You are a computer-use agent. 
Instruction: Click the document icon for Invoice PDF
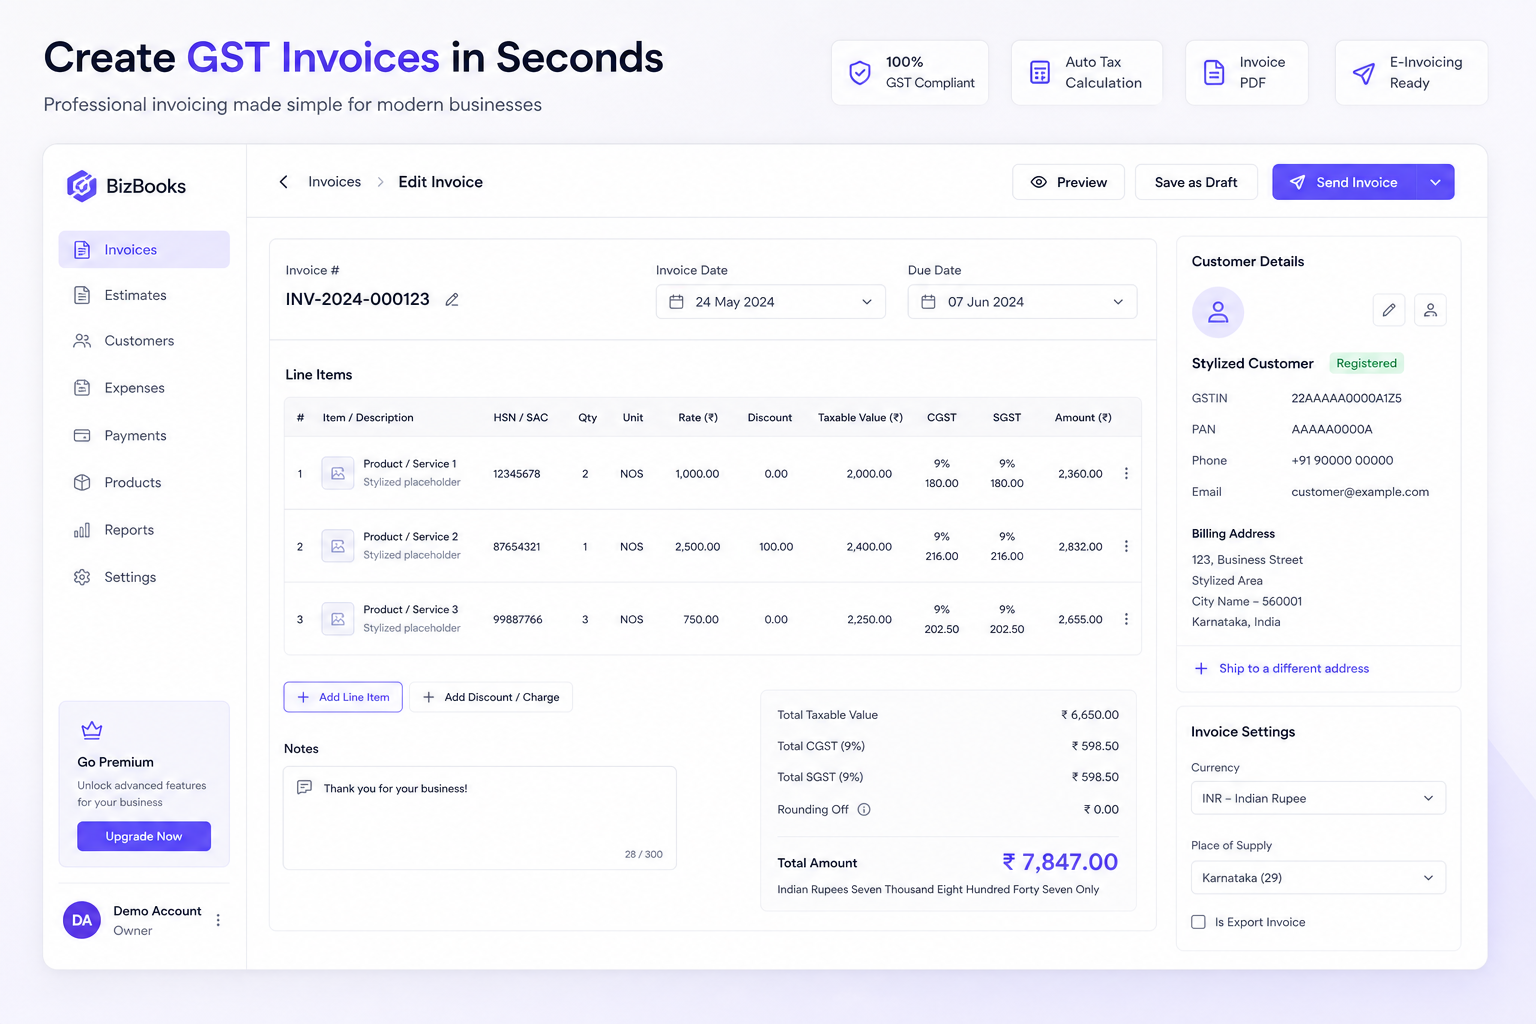click(1214, 72)
